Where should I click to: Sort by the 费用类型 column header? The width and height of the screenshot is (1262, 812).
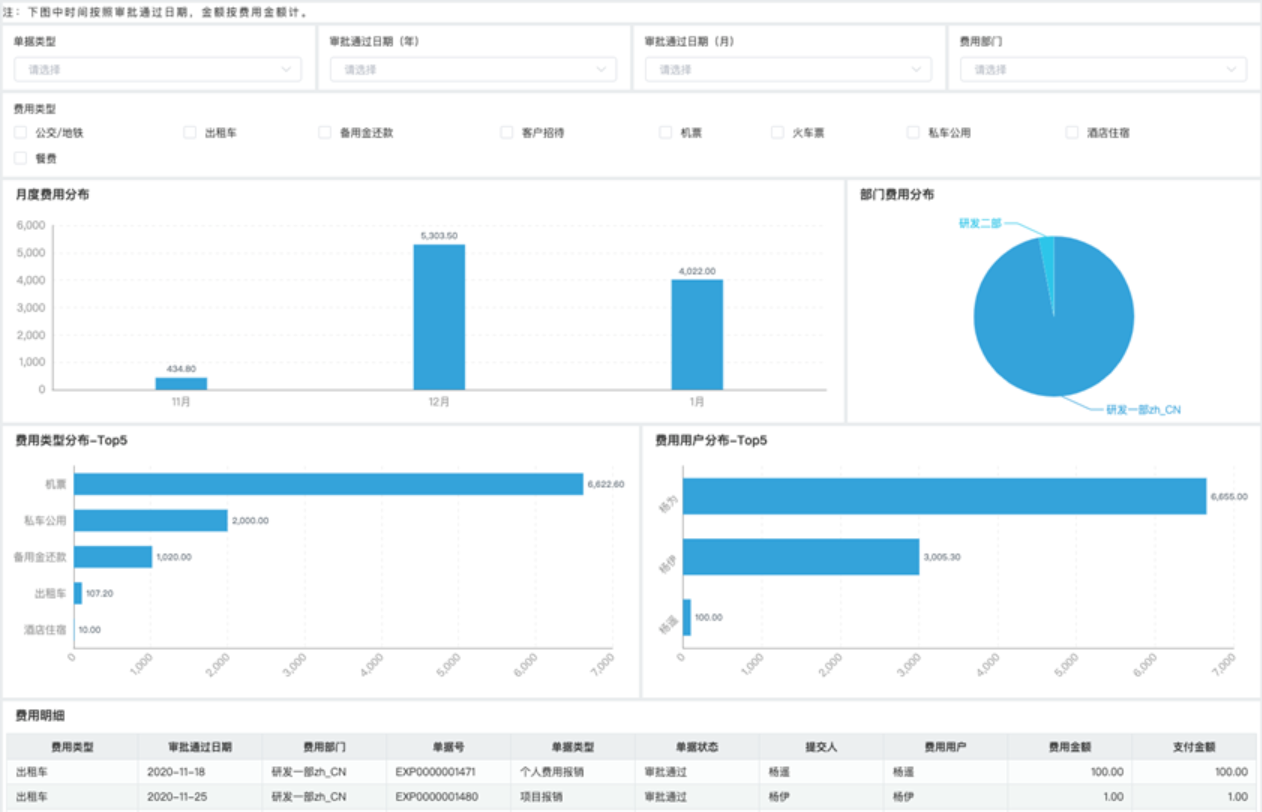(72, 746)
